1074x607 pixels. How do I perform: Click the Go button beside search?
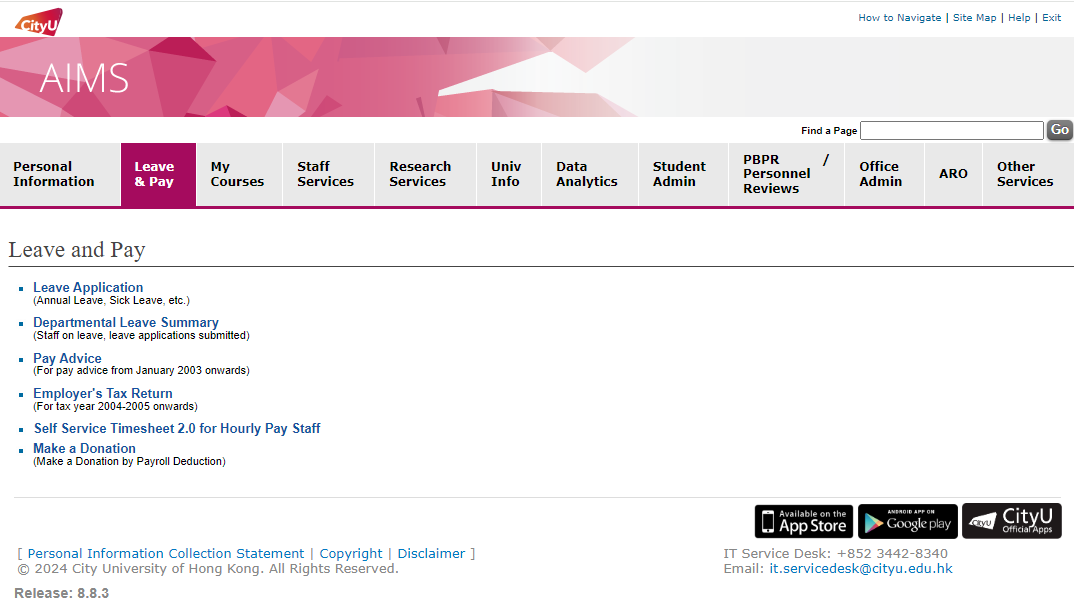point(1059,130)
